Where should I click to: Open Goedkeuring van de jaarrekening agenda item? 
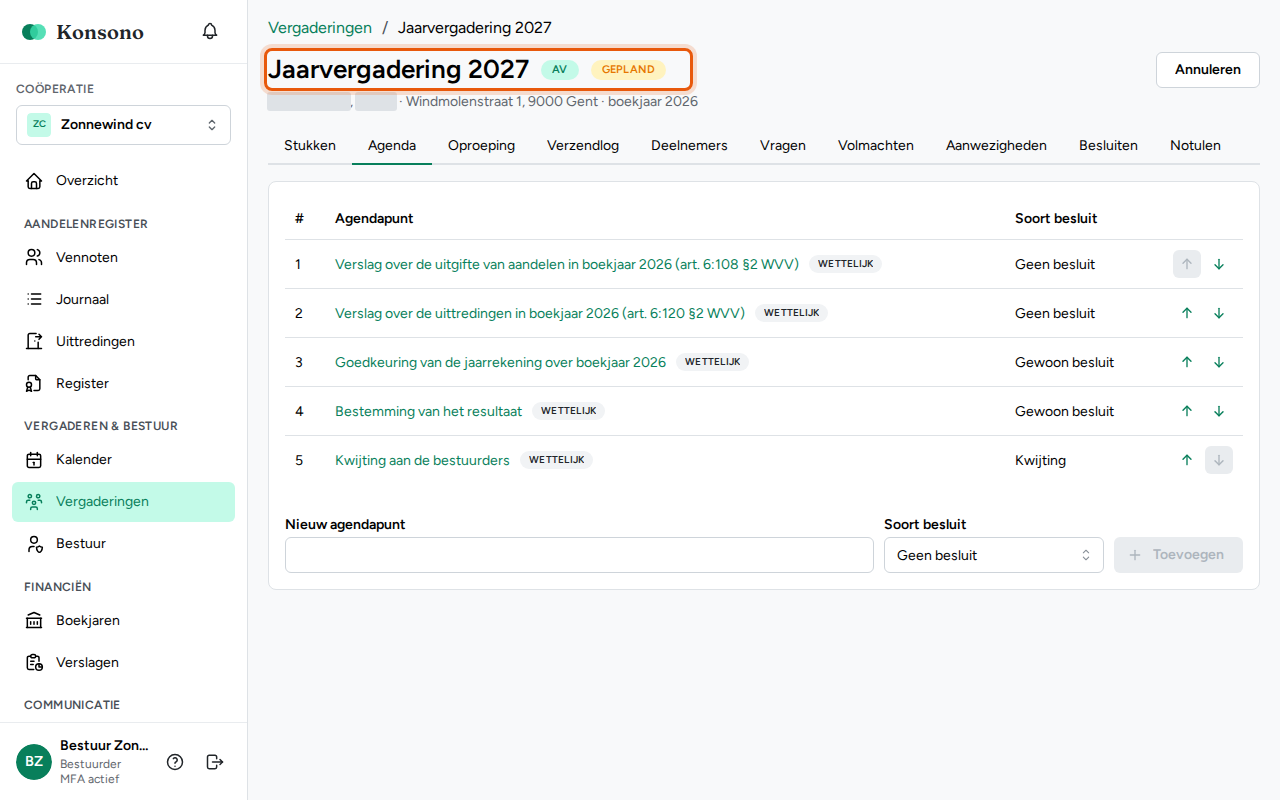[500, 362]
